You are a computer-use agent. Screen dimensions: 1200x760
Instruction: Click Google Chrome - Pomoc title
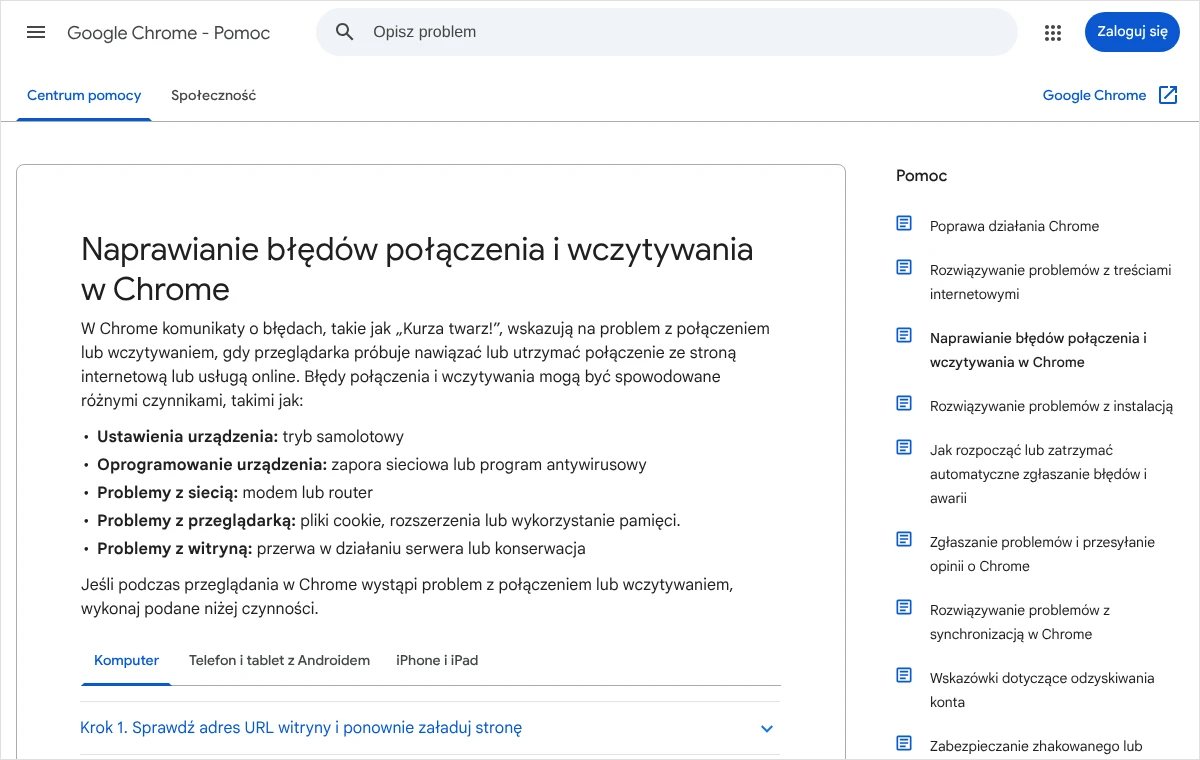pos(169,32)
